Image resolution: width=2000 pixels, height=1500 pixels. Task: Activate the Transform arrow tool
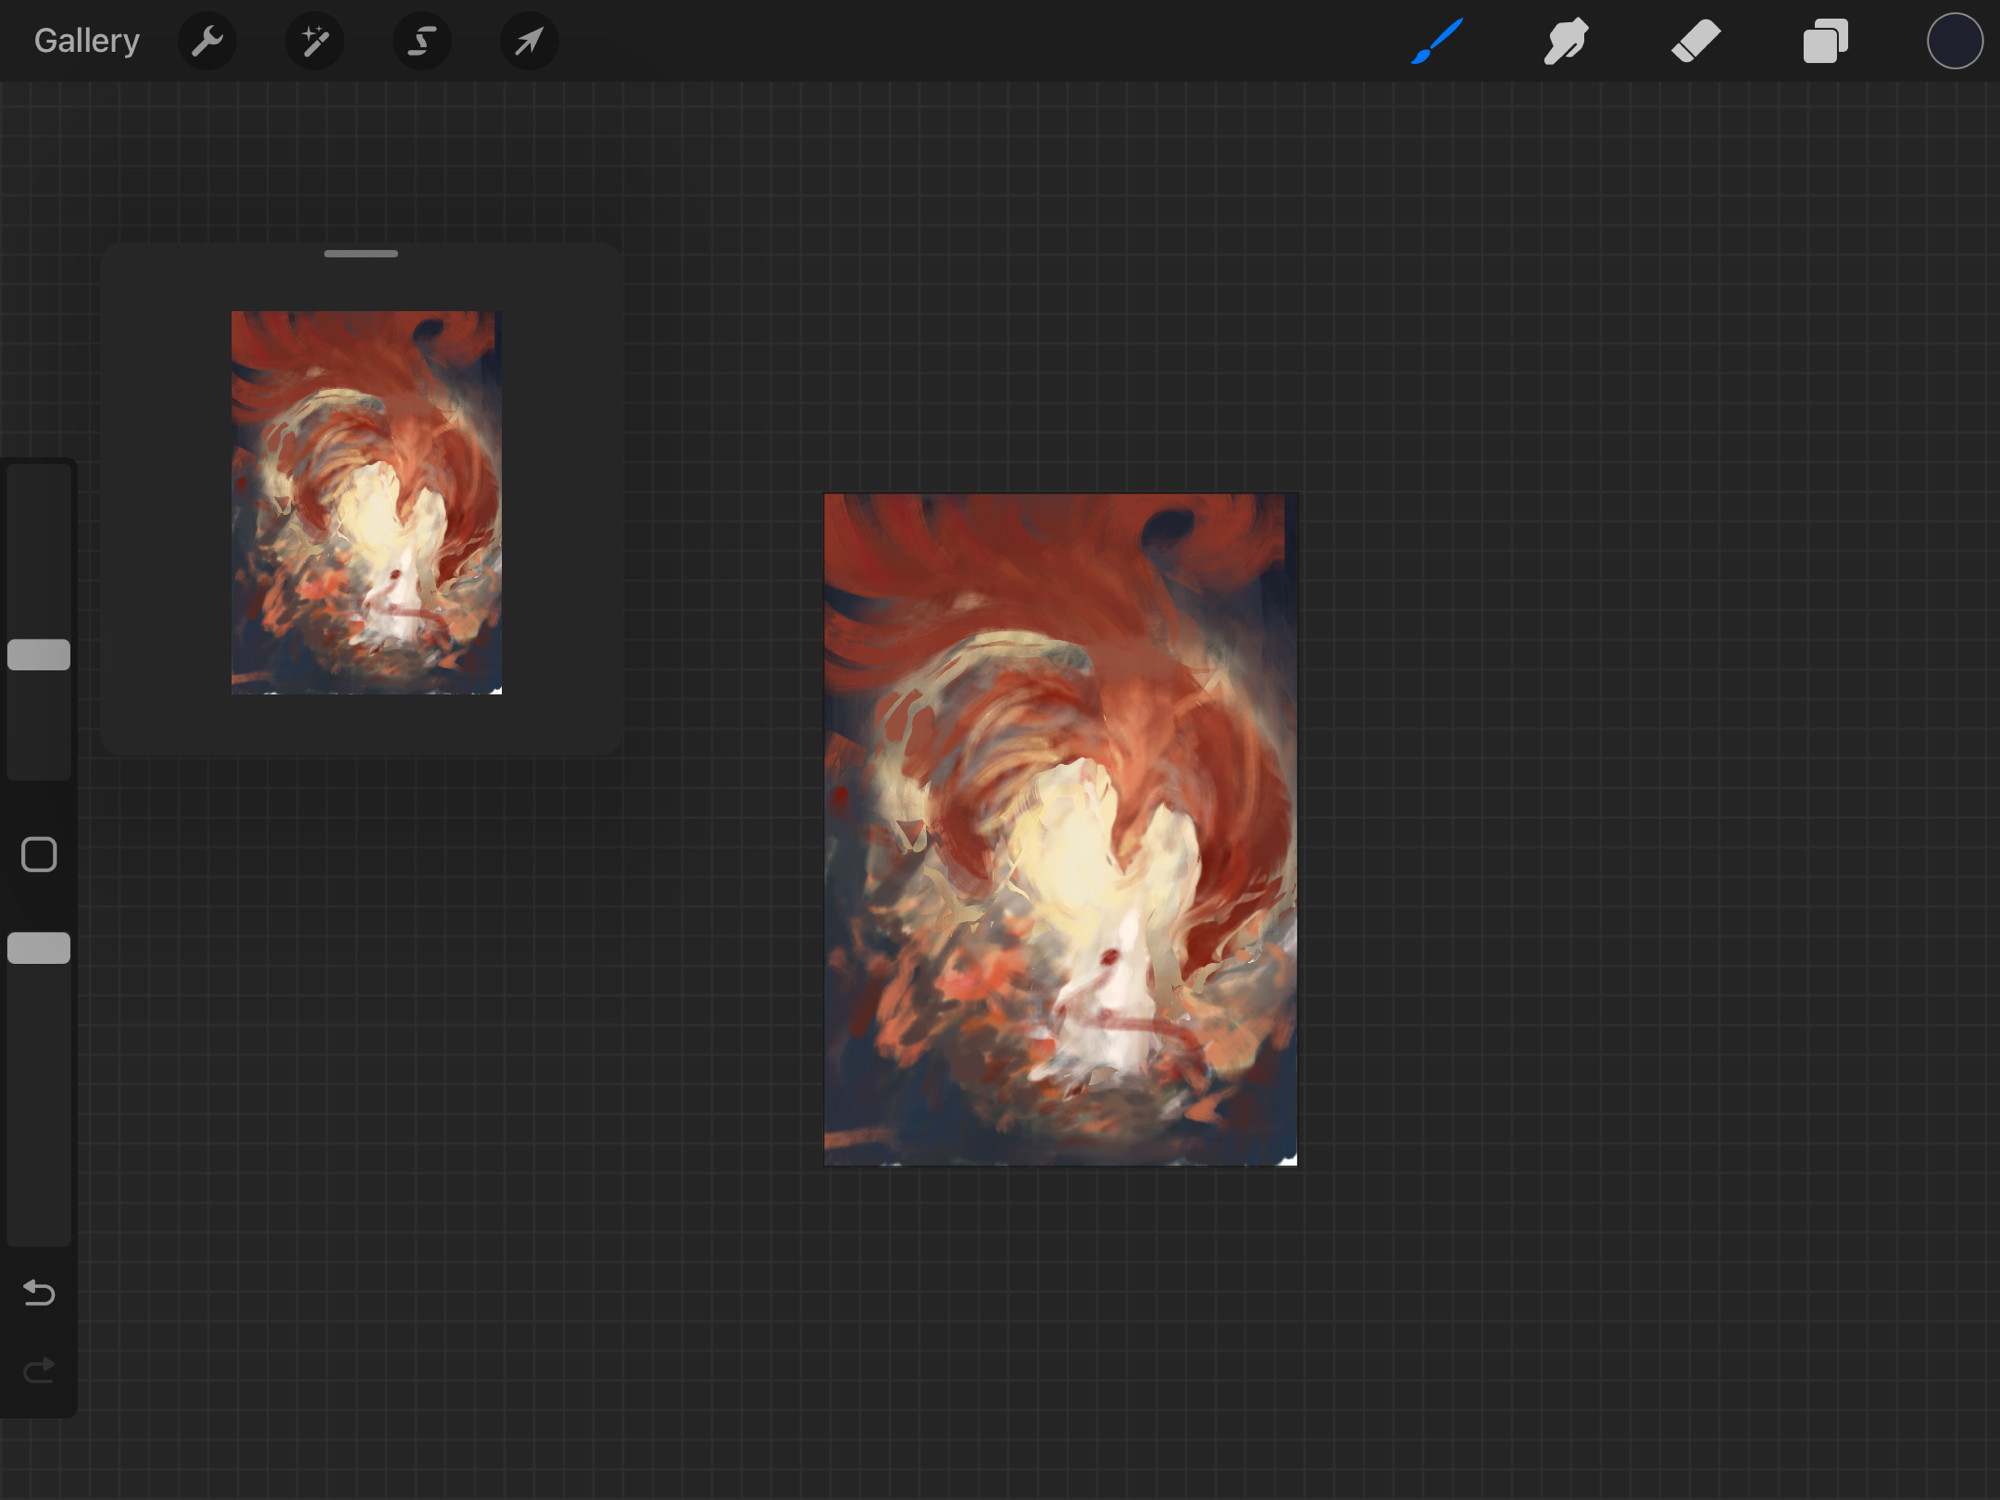tap(529, 41)
